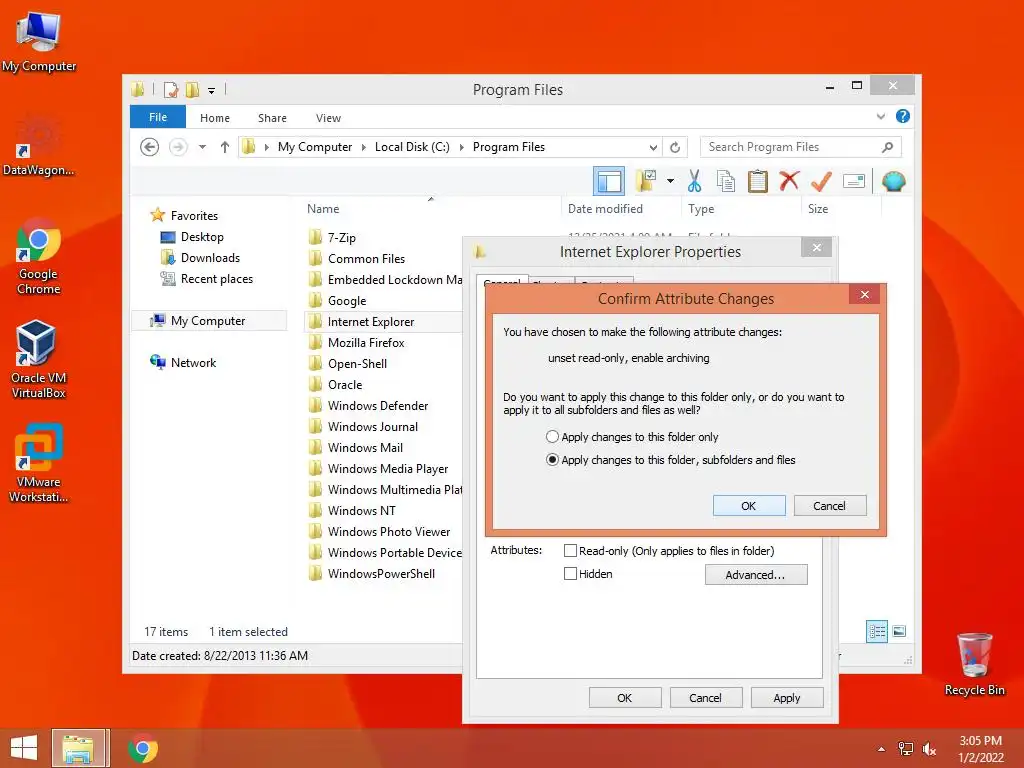
Task: Confirm attribute changes with OK
Action: pos(749,505)
